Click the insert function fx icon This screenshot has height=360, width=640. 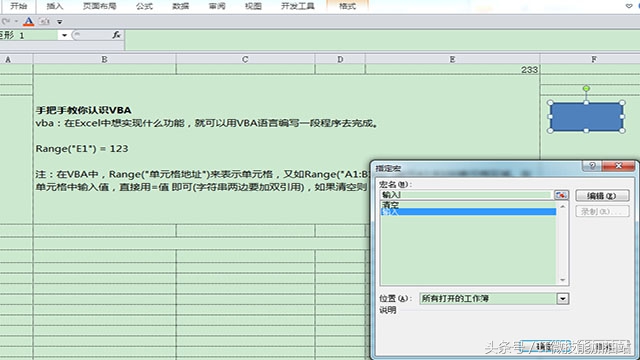pyautogui.click(x=116, y=35)
